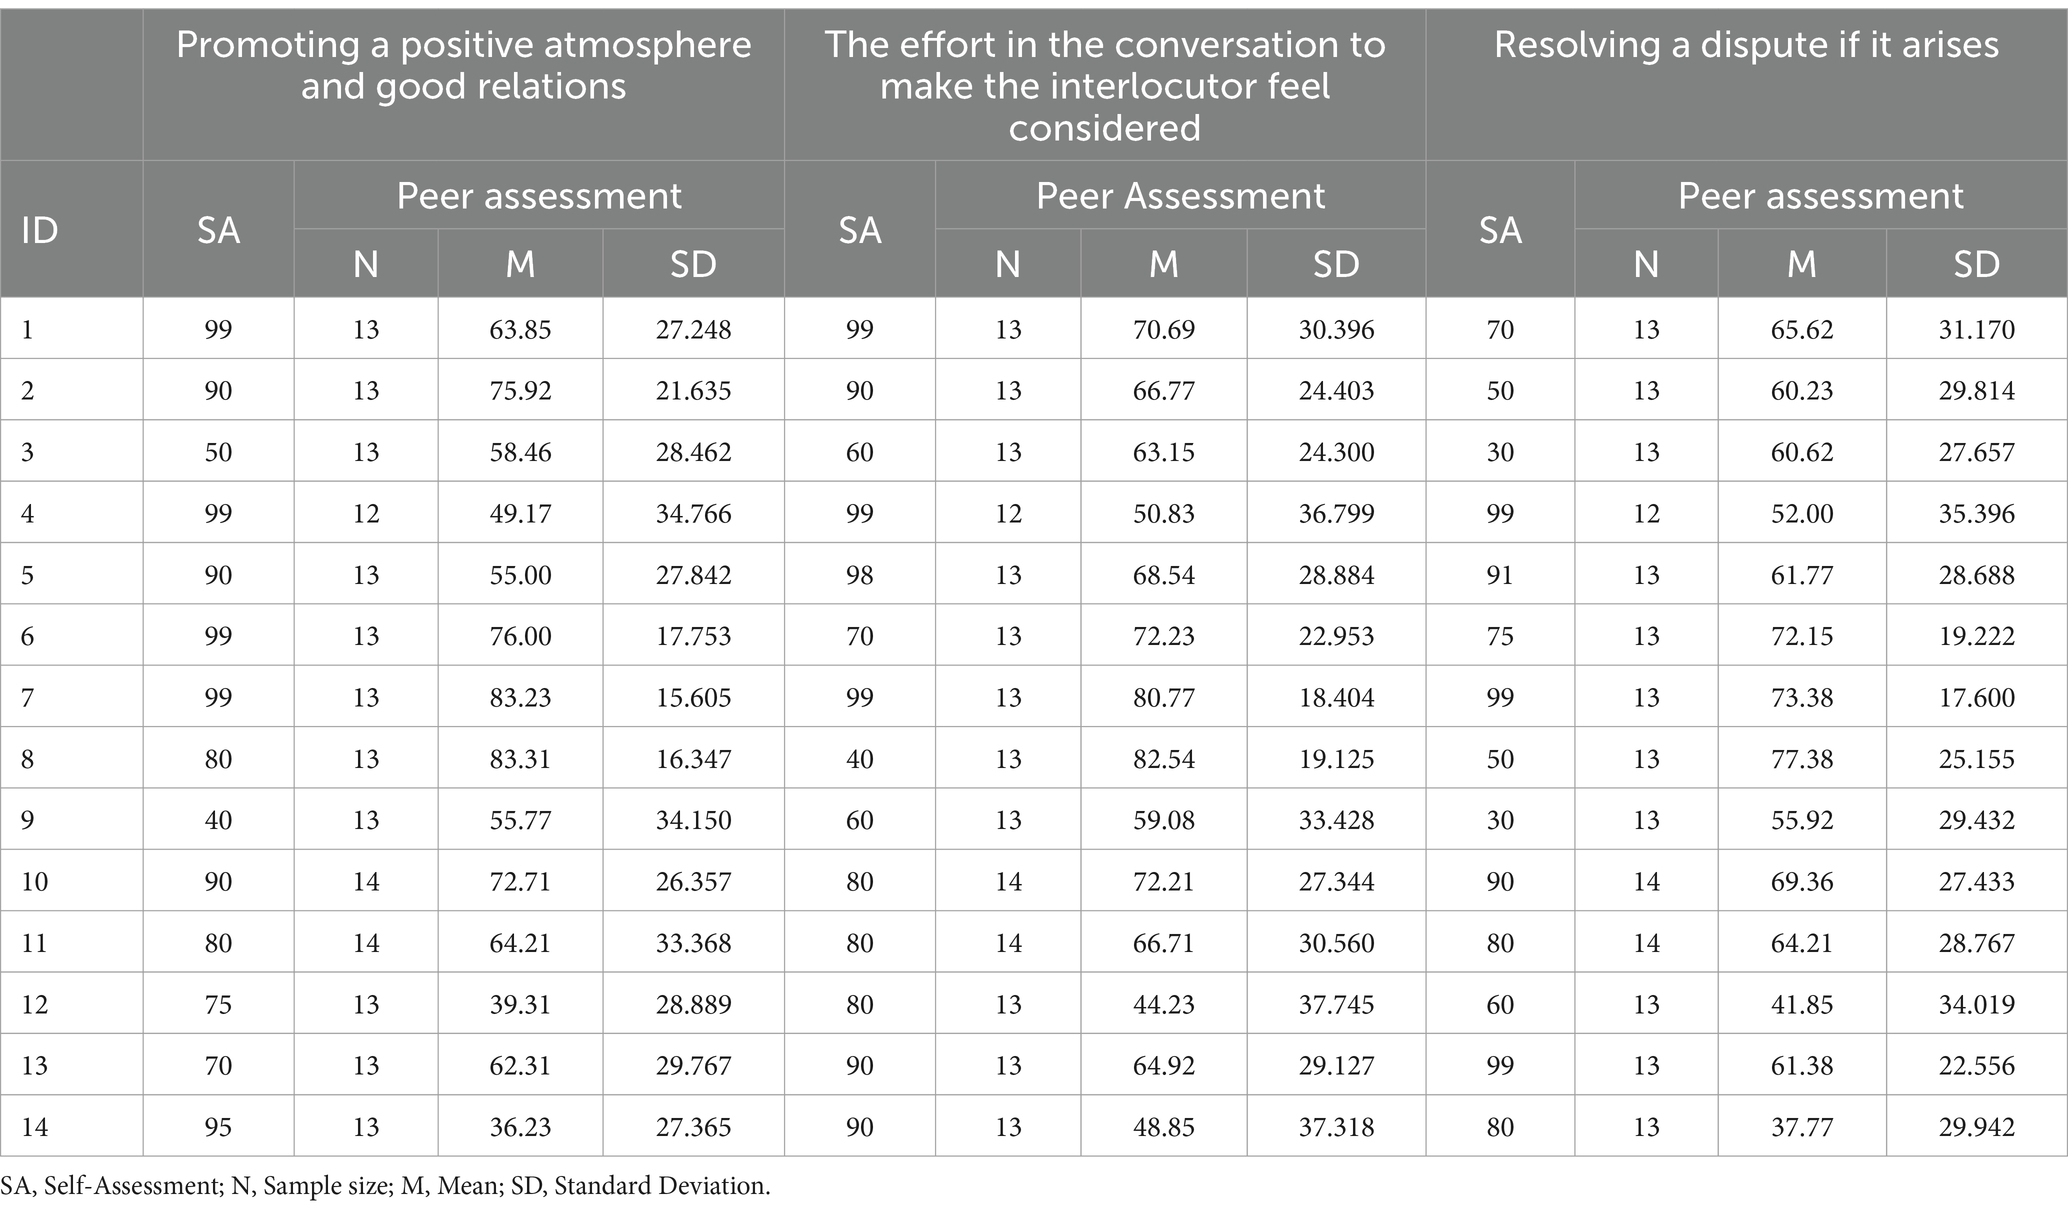
Task: Click the ID column header cell
Action: click(x=40, y=230)
